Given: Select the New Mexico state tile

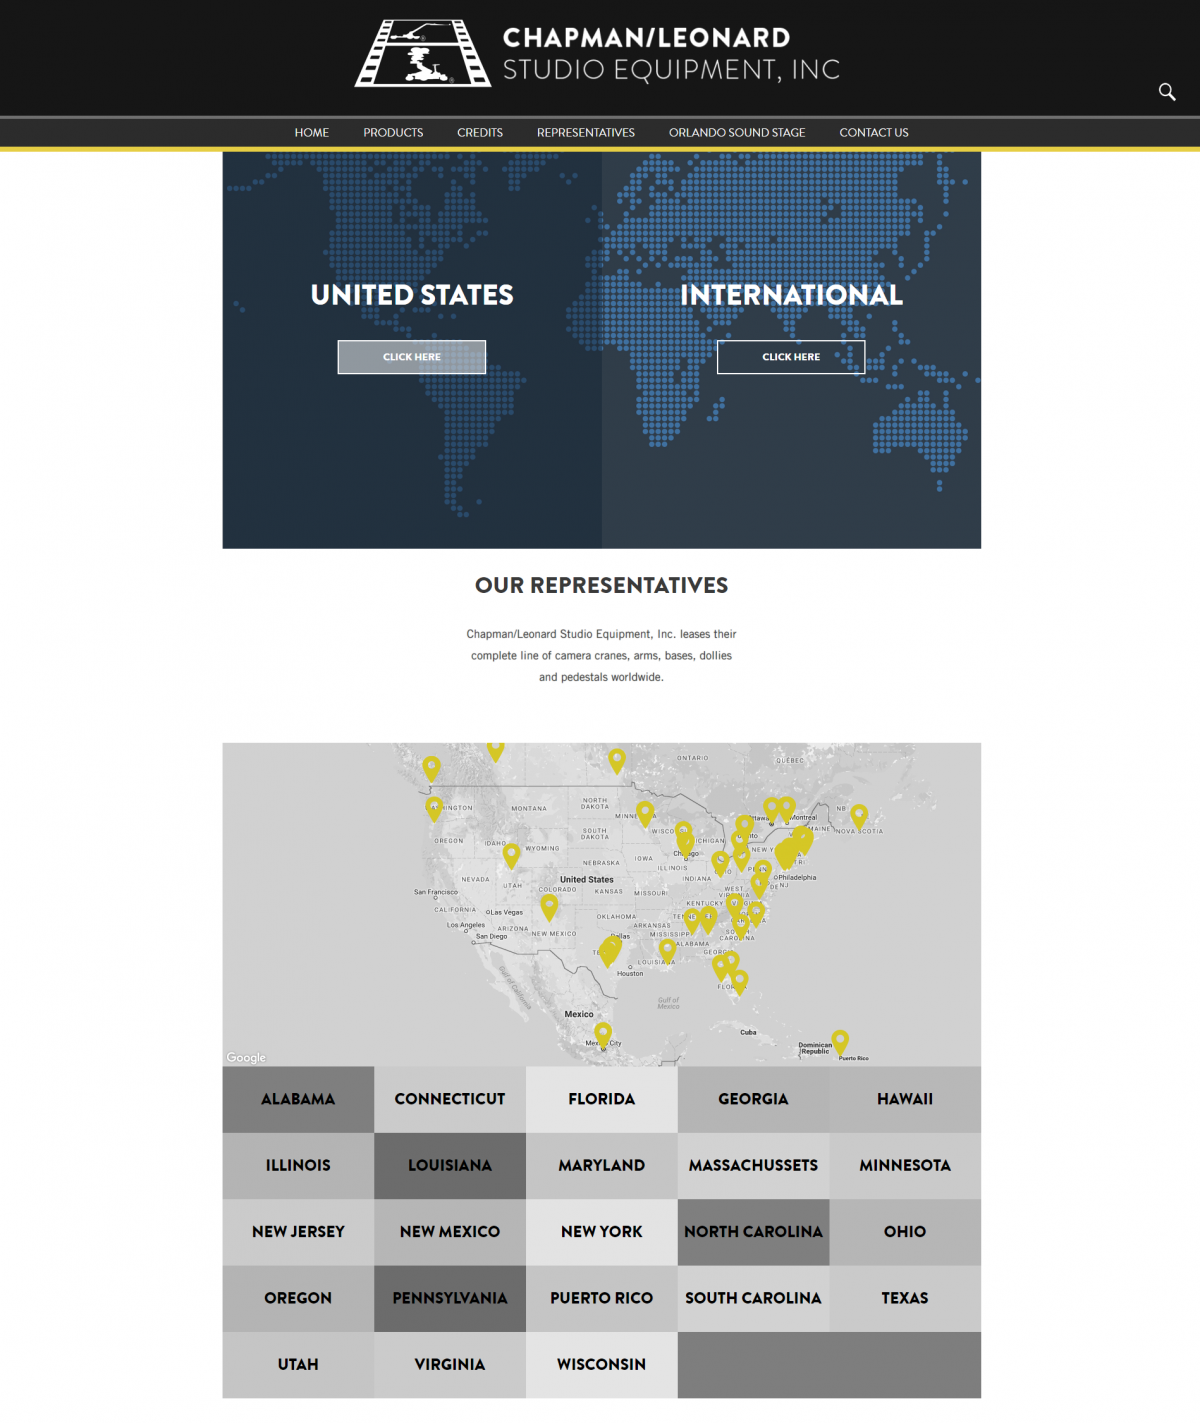Looking at the screenshot, I should [450, 1232].
